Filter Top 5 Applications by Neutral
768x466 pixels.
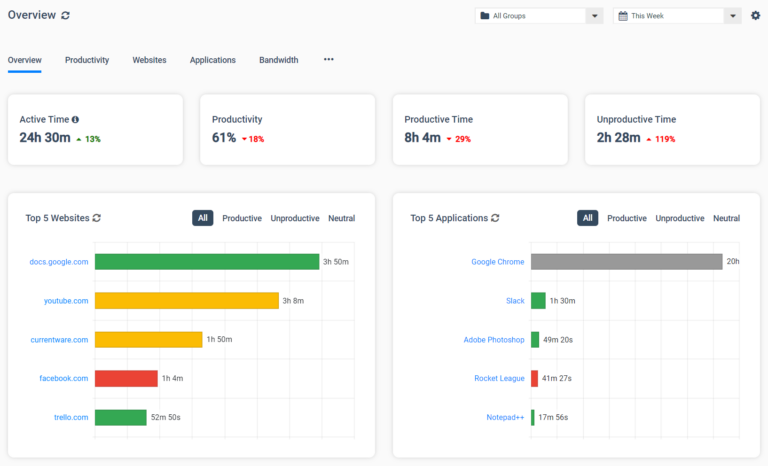pyautogui.click(x=726, y=218)
